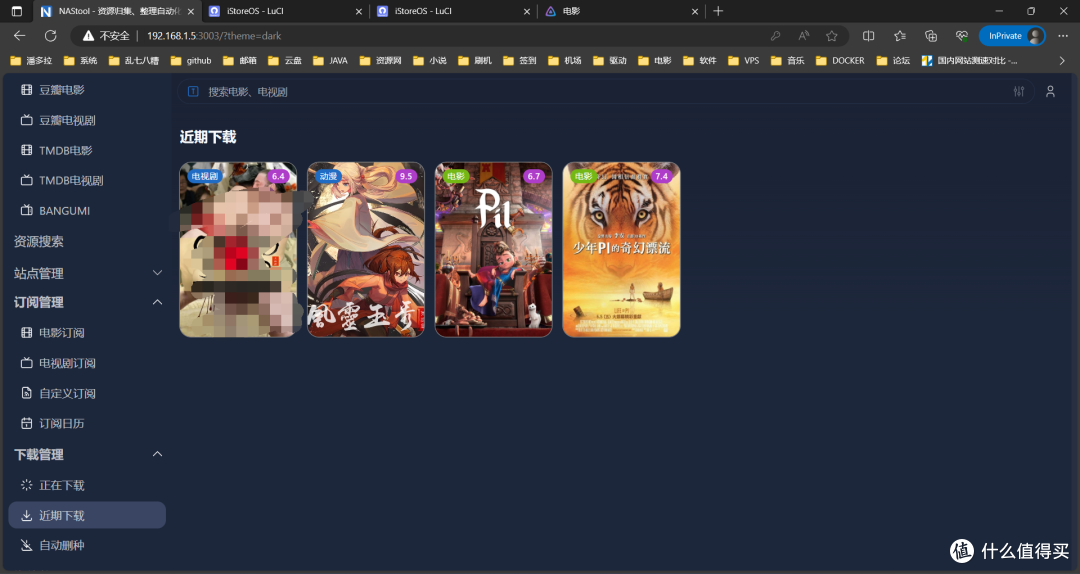
Task: Go back in the browser
Action: point(19,36)
